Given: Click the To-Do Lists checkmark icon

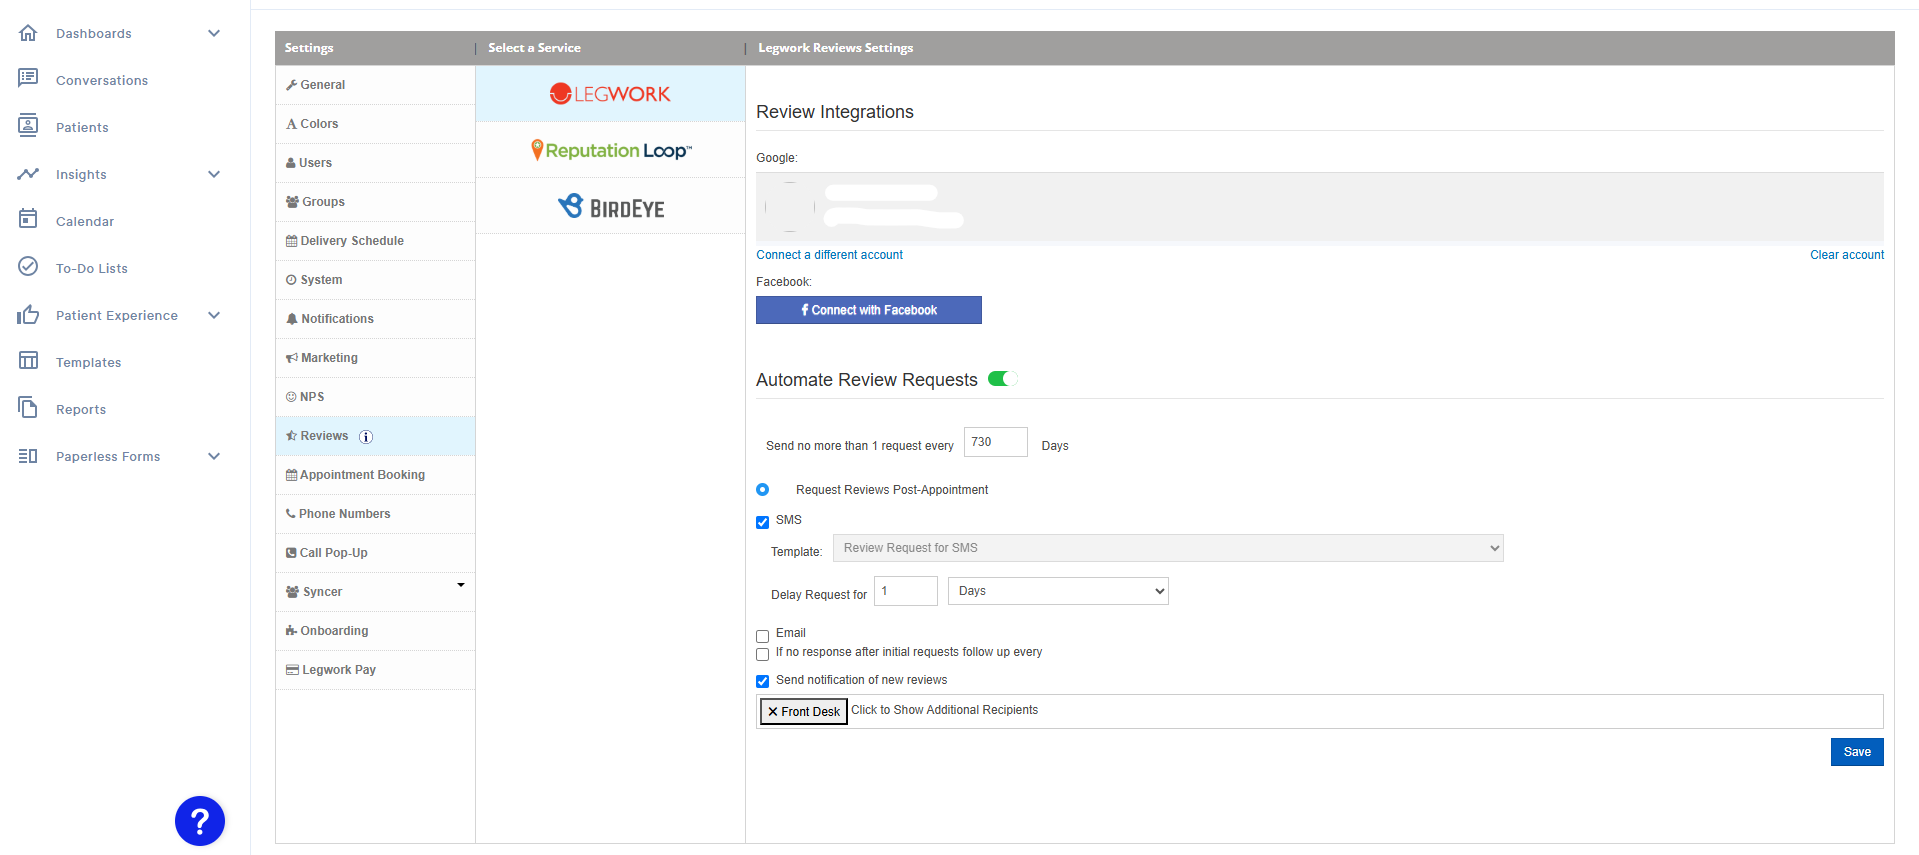Looking at the screenshot, I should point(28,266).
